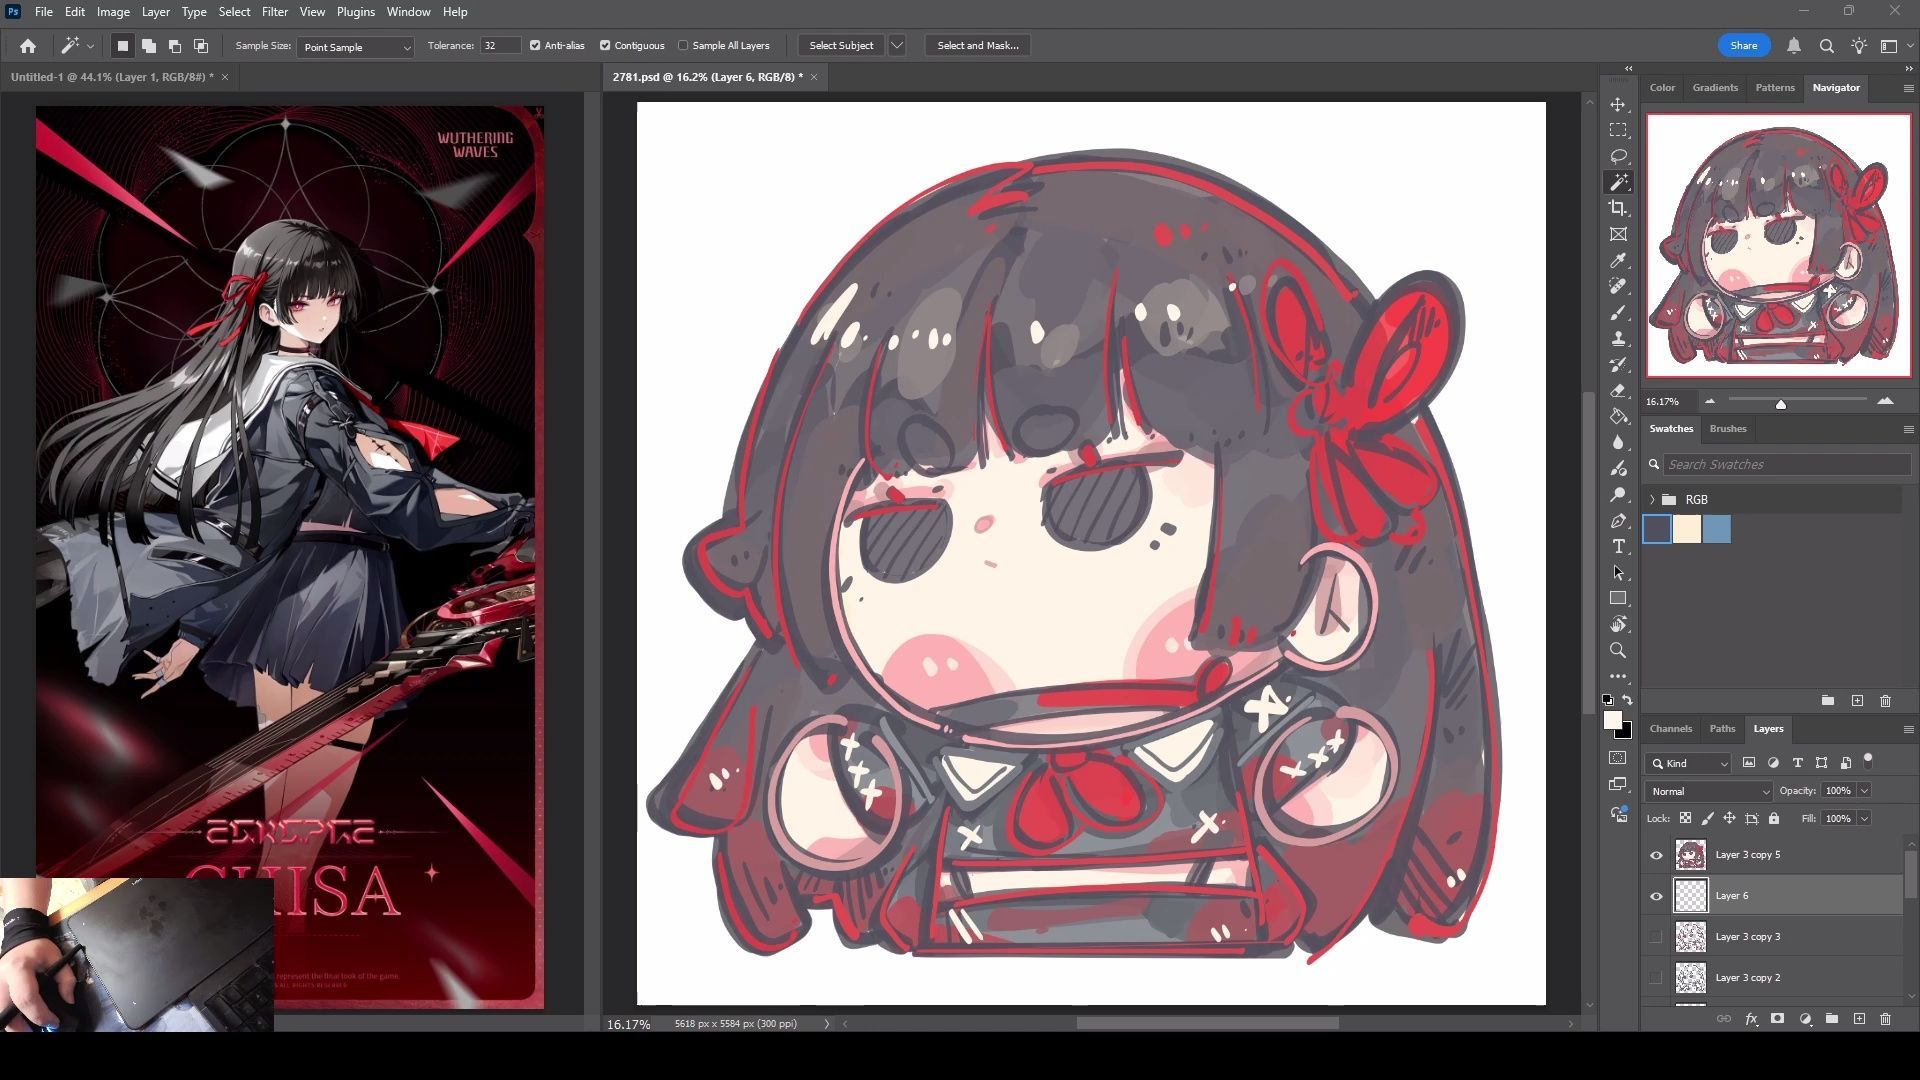The height and width of the screenshot is (1080, 1920).
Task: Open the blend mode Normal dropdown
Action: (x=1709, y=791)
